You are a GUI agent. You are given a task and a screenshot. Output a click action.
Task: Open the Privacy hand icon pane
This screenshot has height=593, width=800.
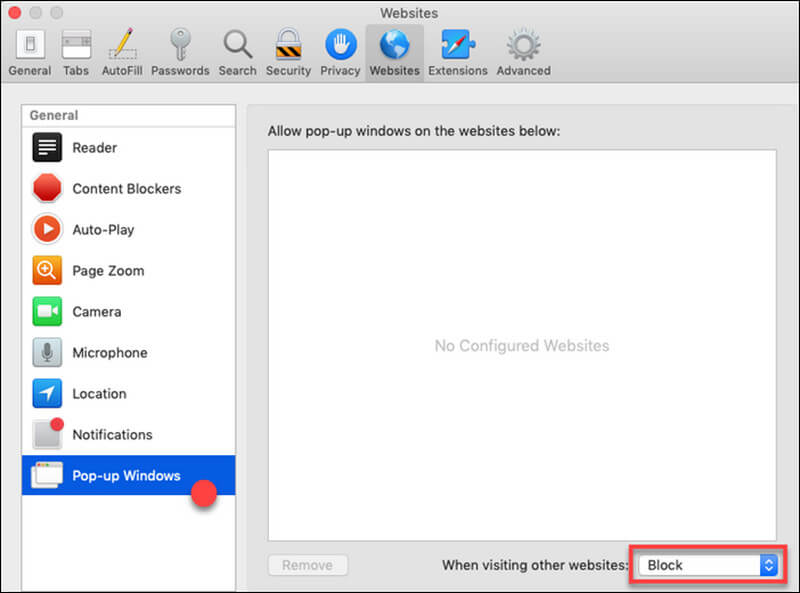[x=340, y=52]
